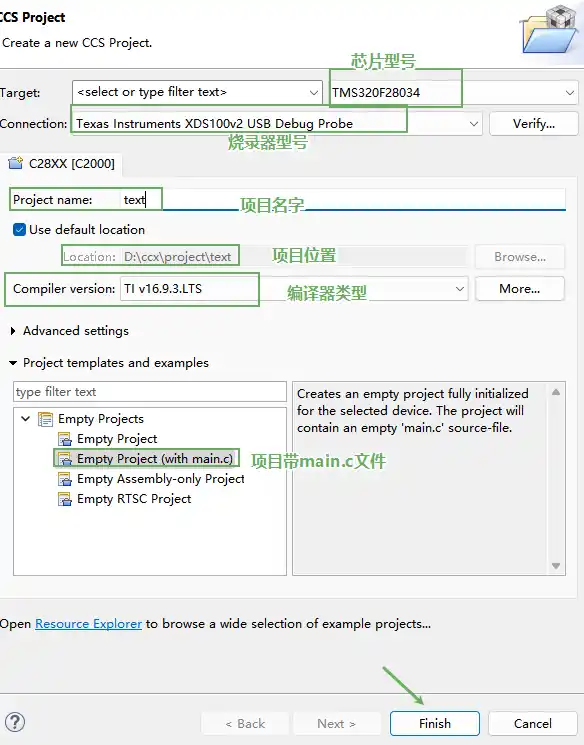Click the Finish button
Viewport: 584px width, 745px height.
[x=435, y=723]
